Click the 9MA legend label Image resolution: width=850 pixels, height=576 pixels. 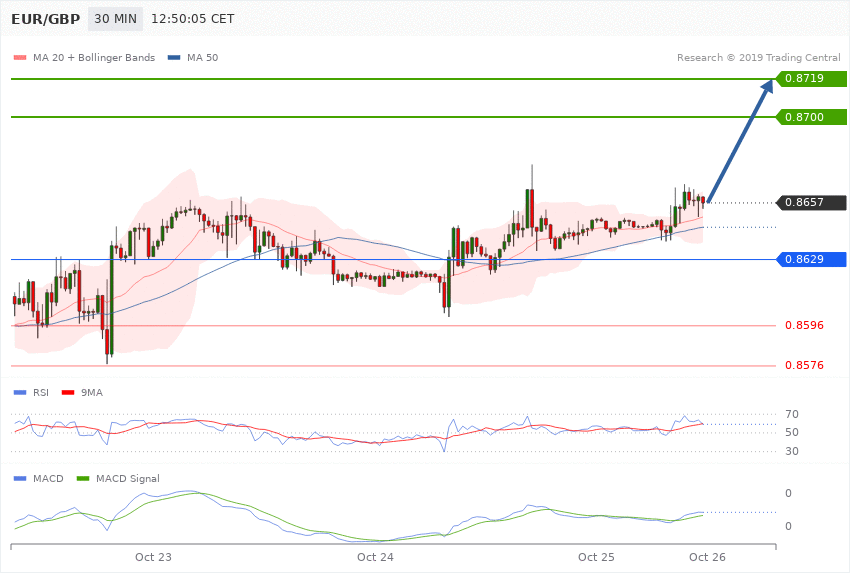click(x=92, y=393)
